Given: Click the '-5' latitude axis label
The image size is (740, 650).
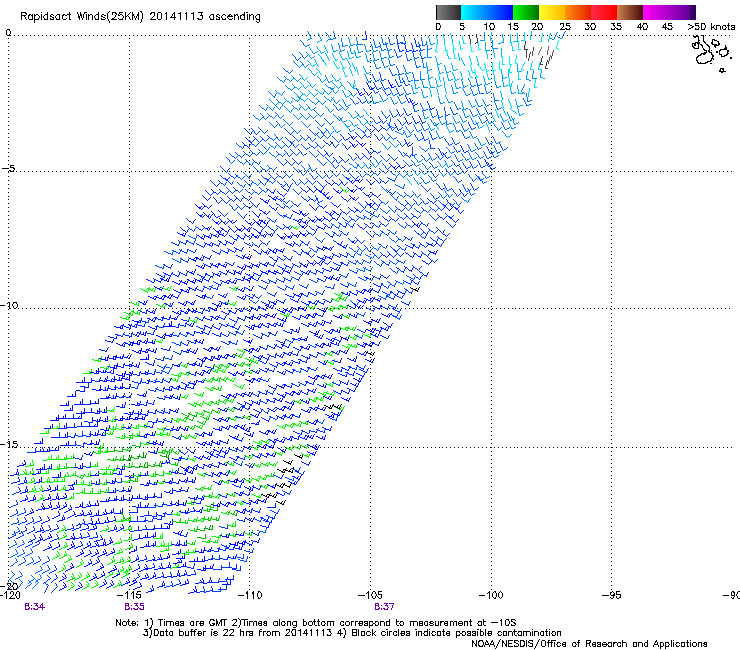Looking at the screenshot, I should coord(9,169).
